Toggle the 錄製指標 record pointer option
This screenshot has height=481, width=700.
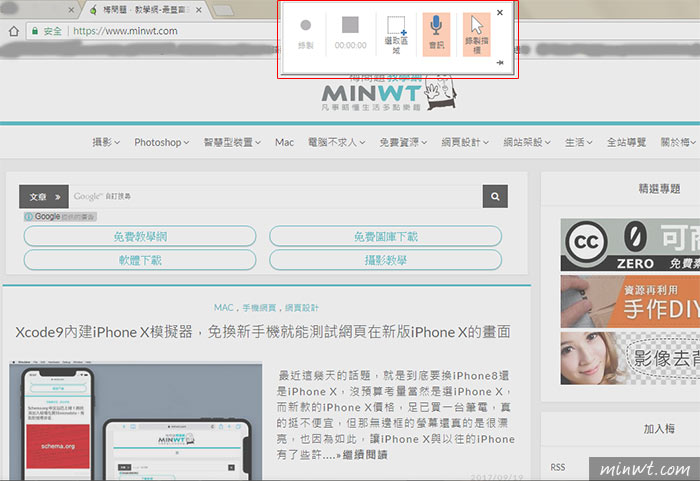[476, 34]
